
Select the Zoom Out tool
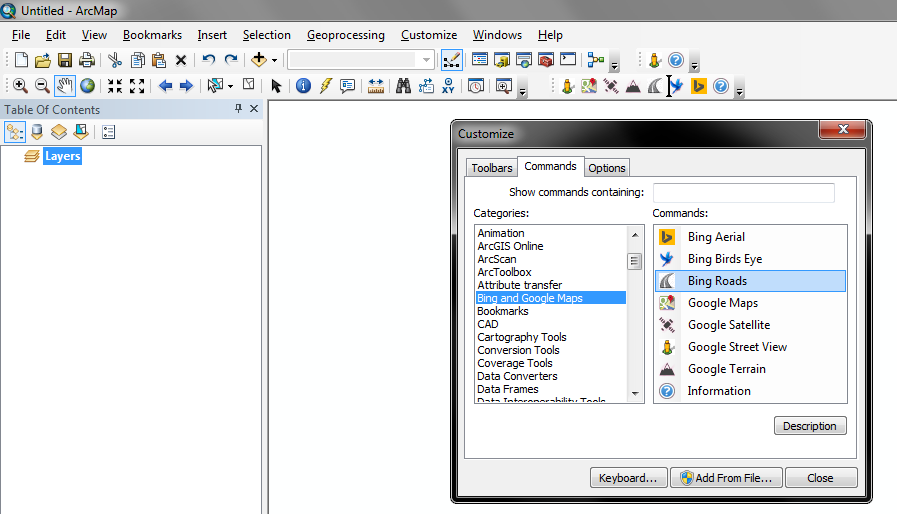(42, 86)
